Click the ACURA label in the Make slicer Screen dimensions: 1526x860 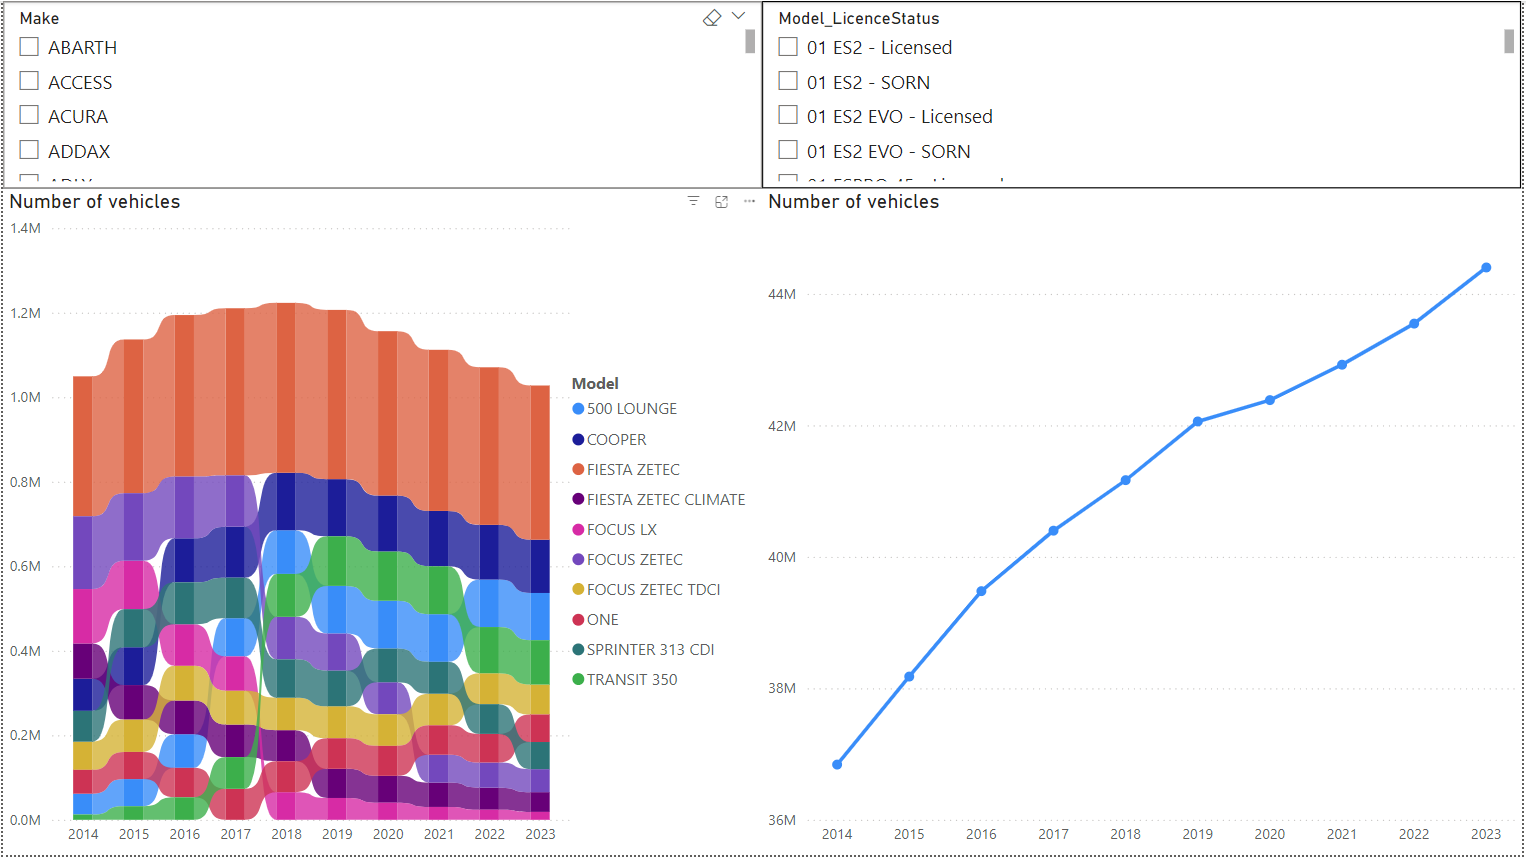[x=78, y=117]
